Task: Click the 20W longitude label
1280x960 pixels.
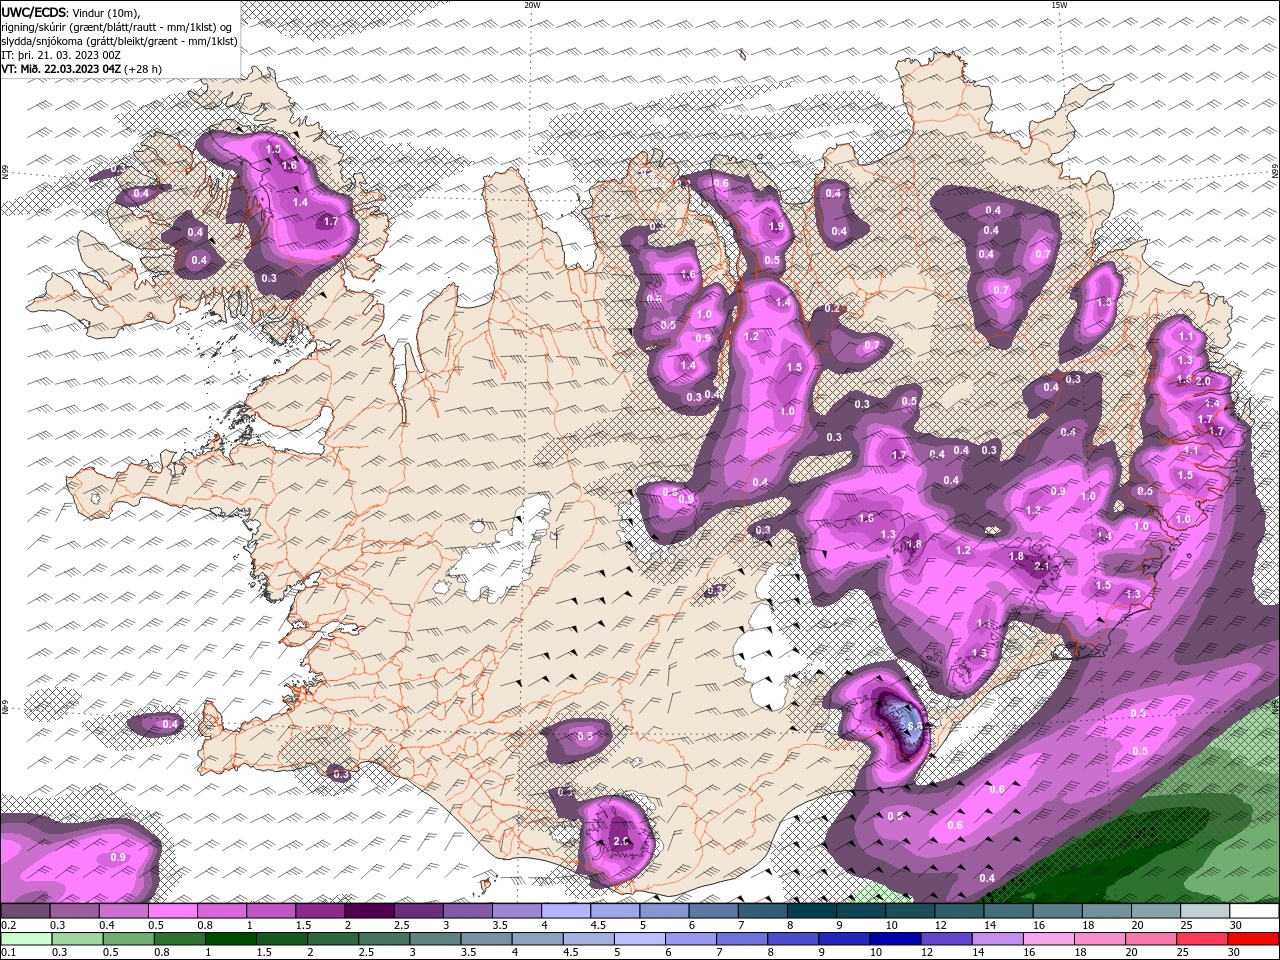Action: click(x=532, y=5)
